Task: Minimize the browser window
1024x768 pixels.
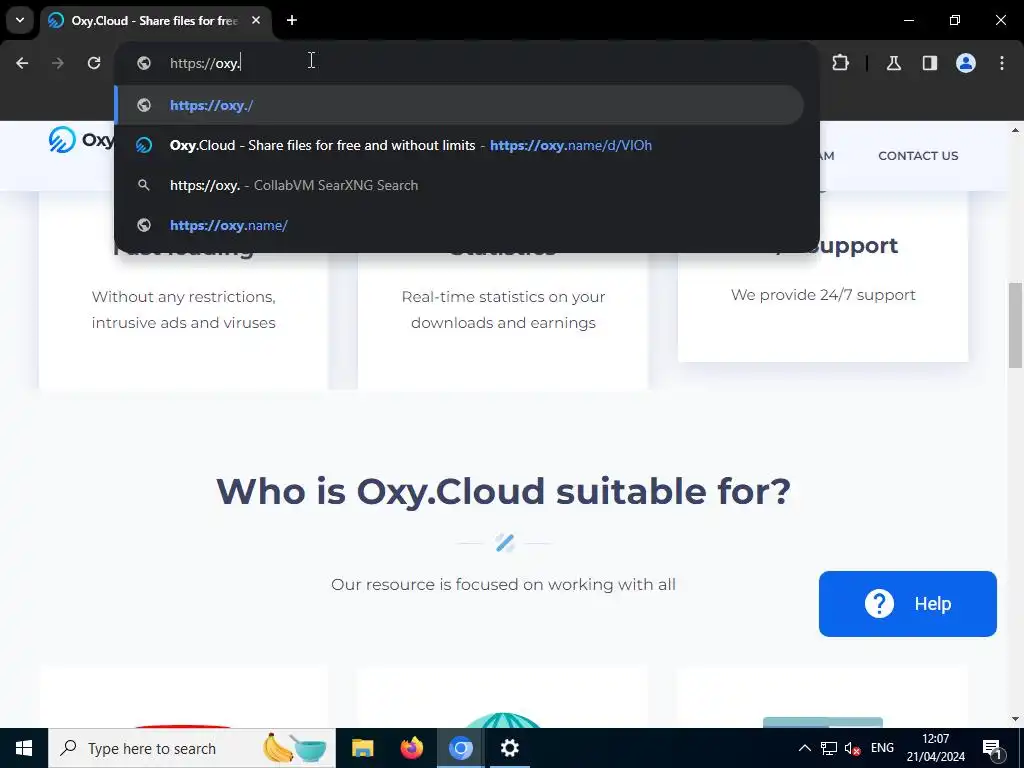Action: tap(908, 20)
